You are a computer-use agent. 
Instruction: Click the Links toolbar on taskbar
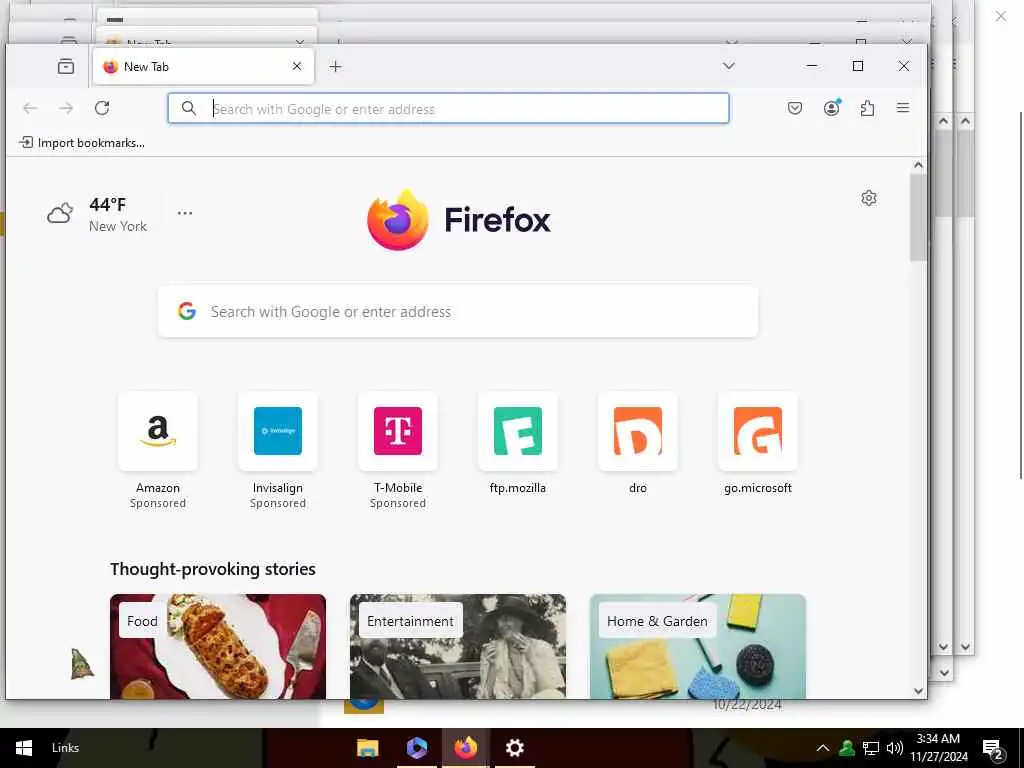pos(65,748)
